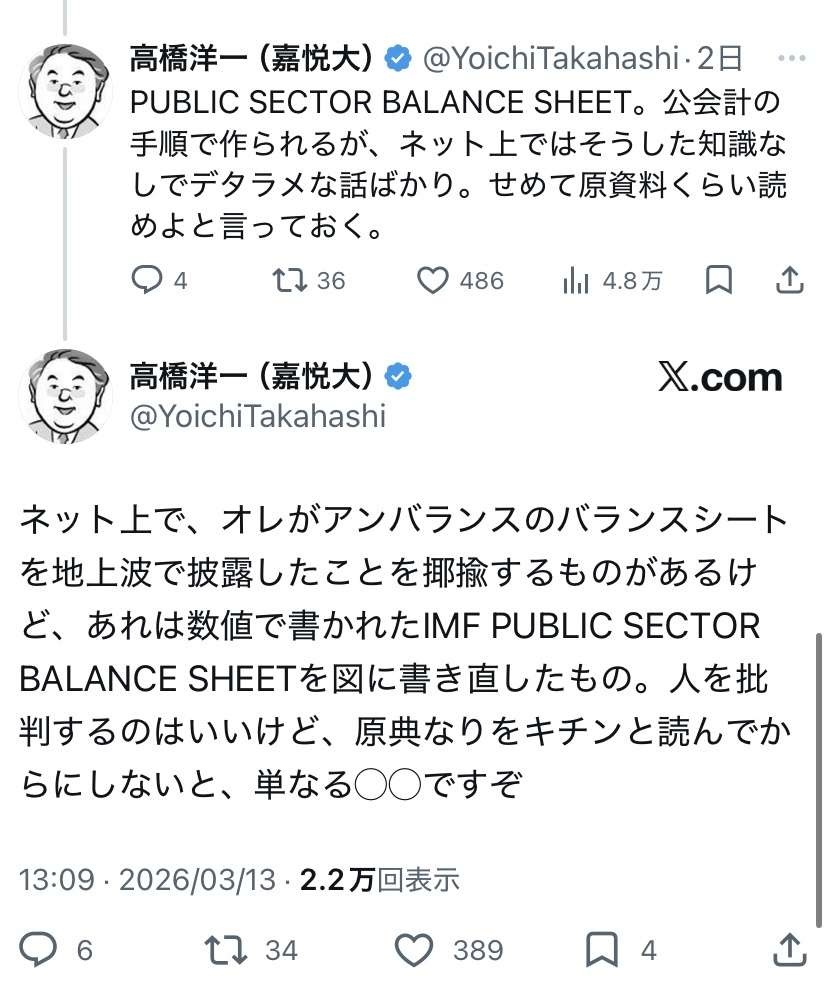The width and height of the screenshot is (828, 994).
Task: Bookmark the main tweet with 4 bookmarks
Action: coord(602,947)
